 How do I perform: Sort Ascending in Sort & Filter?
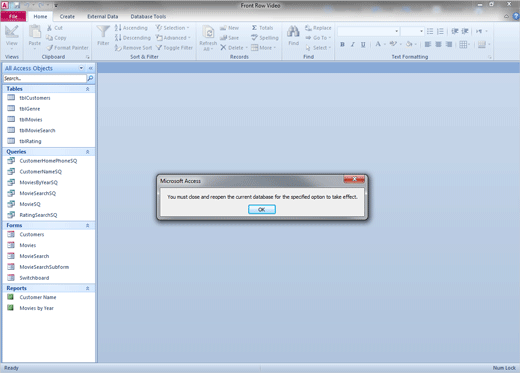tap(131, 28)
